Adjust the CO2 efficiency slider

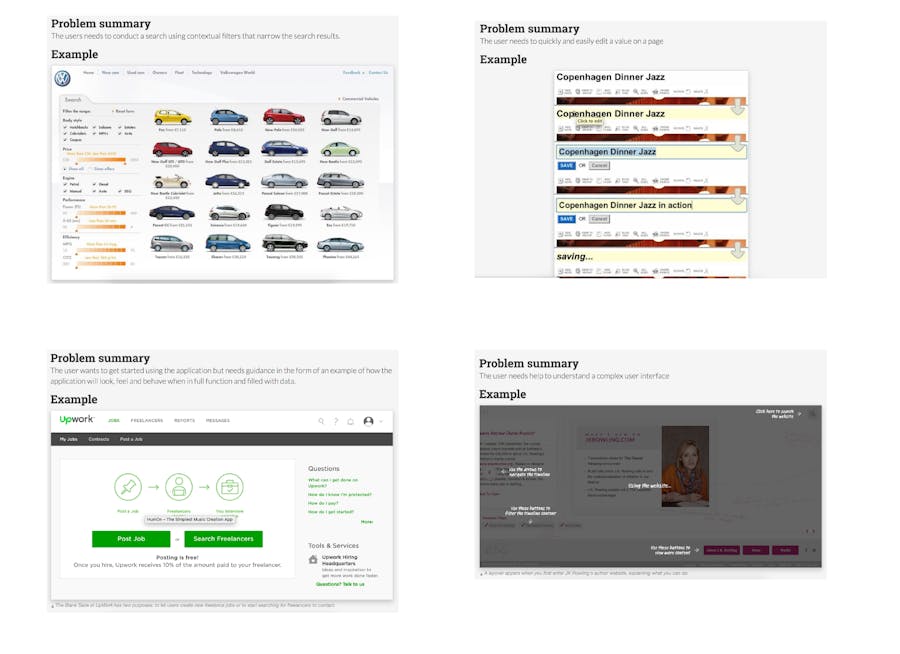click(102, 264)
